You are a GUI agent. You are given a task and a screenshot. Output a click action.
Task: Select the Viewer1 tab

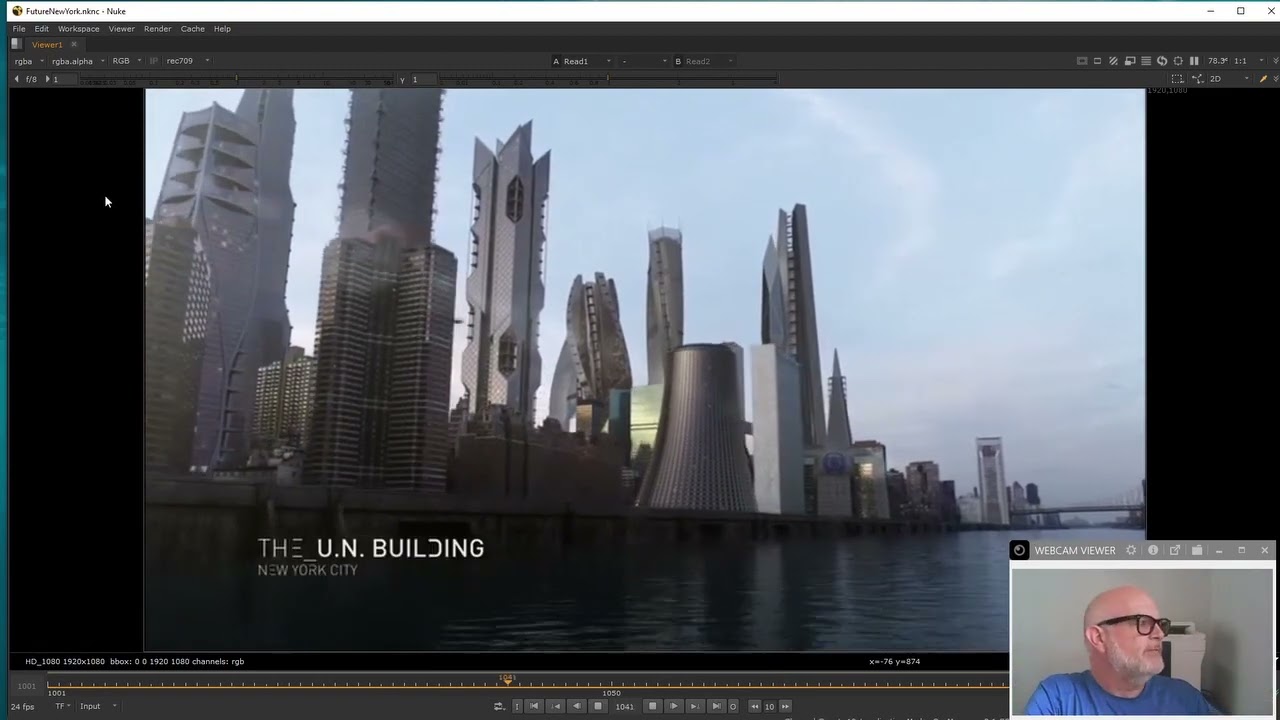(47, 45)
